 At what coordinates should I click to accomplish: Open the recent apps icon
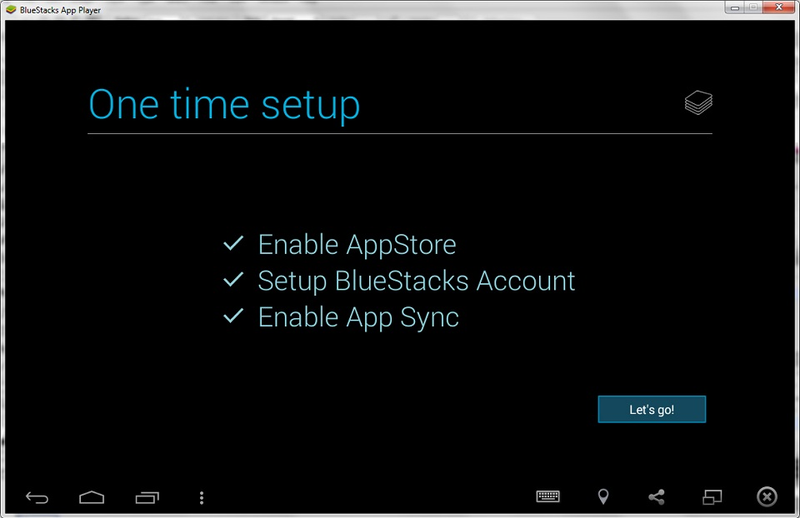point(147,497)
